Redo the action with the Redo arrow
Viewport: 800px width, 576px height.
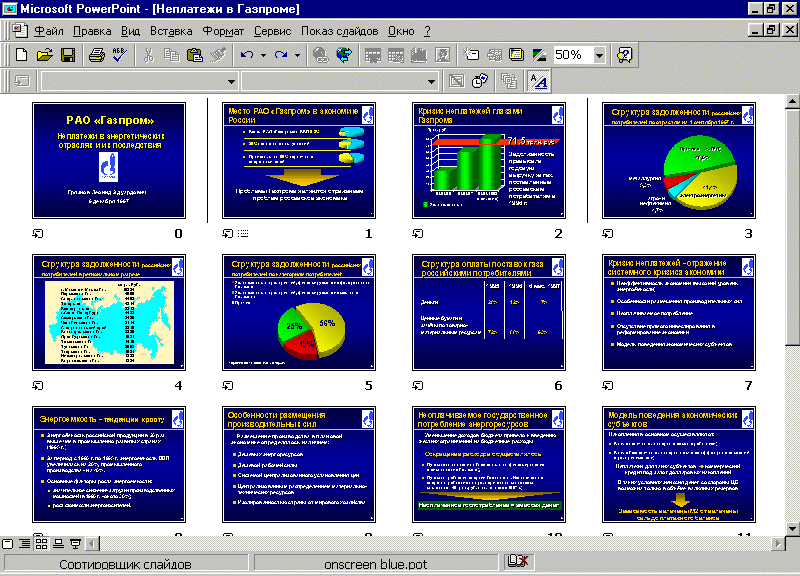point(281,55)
